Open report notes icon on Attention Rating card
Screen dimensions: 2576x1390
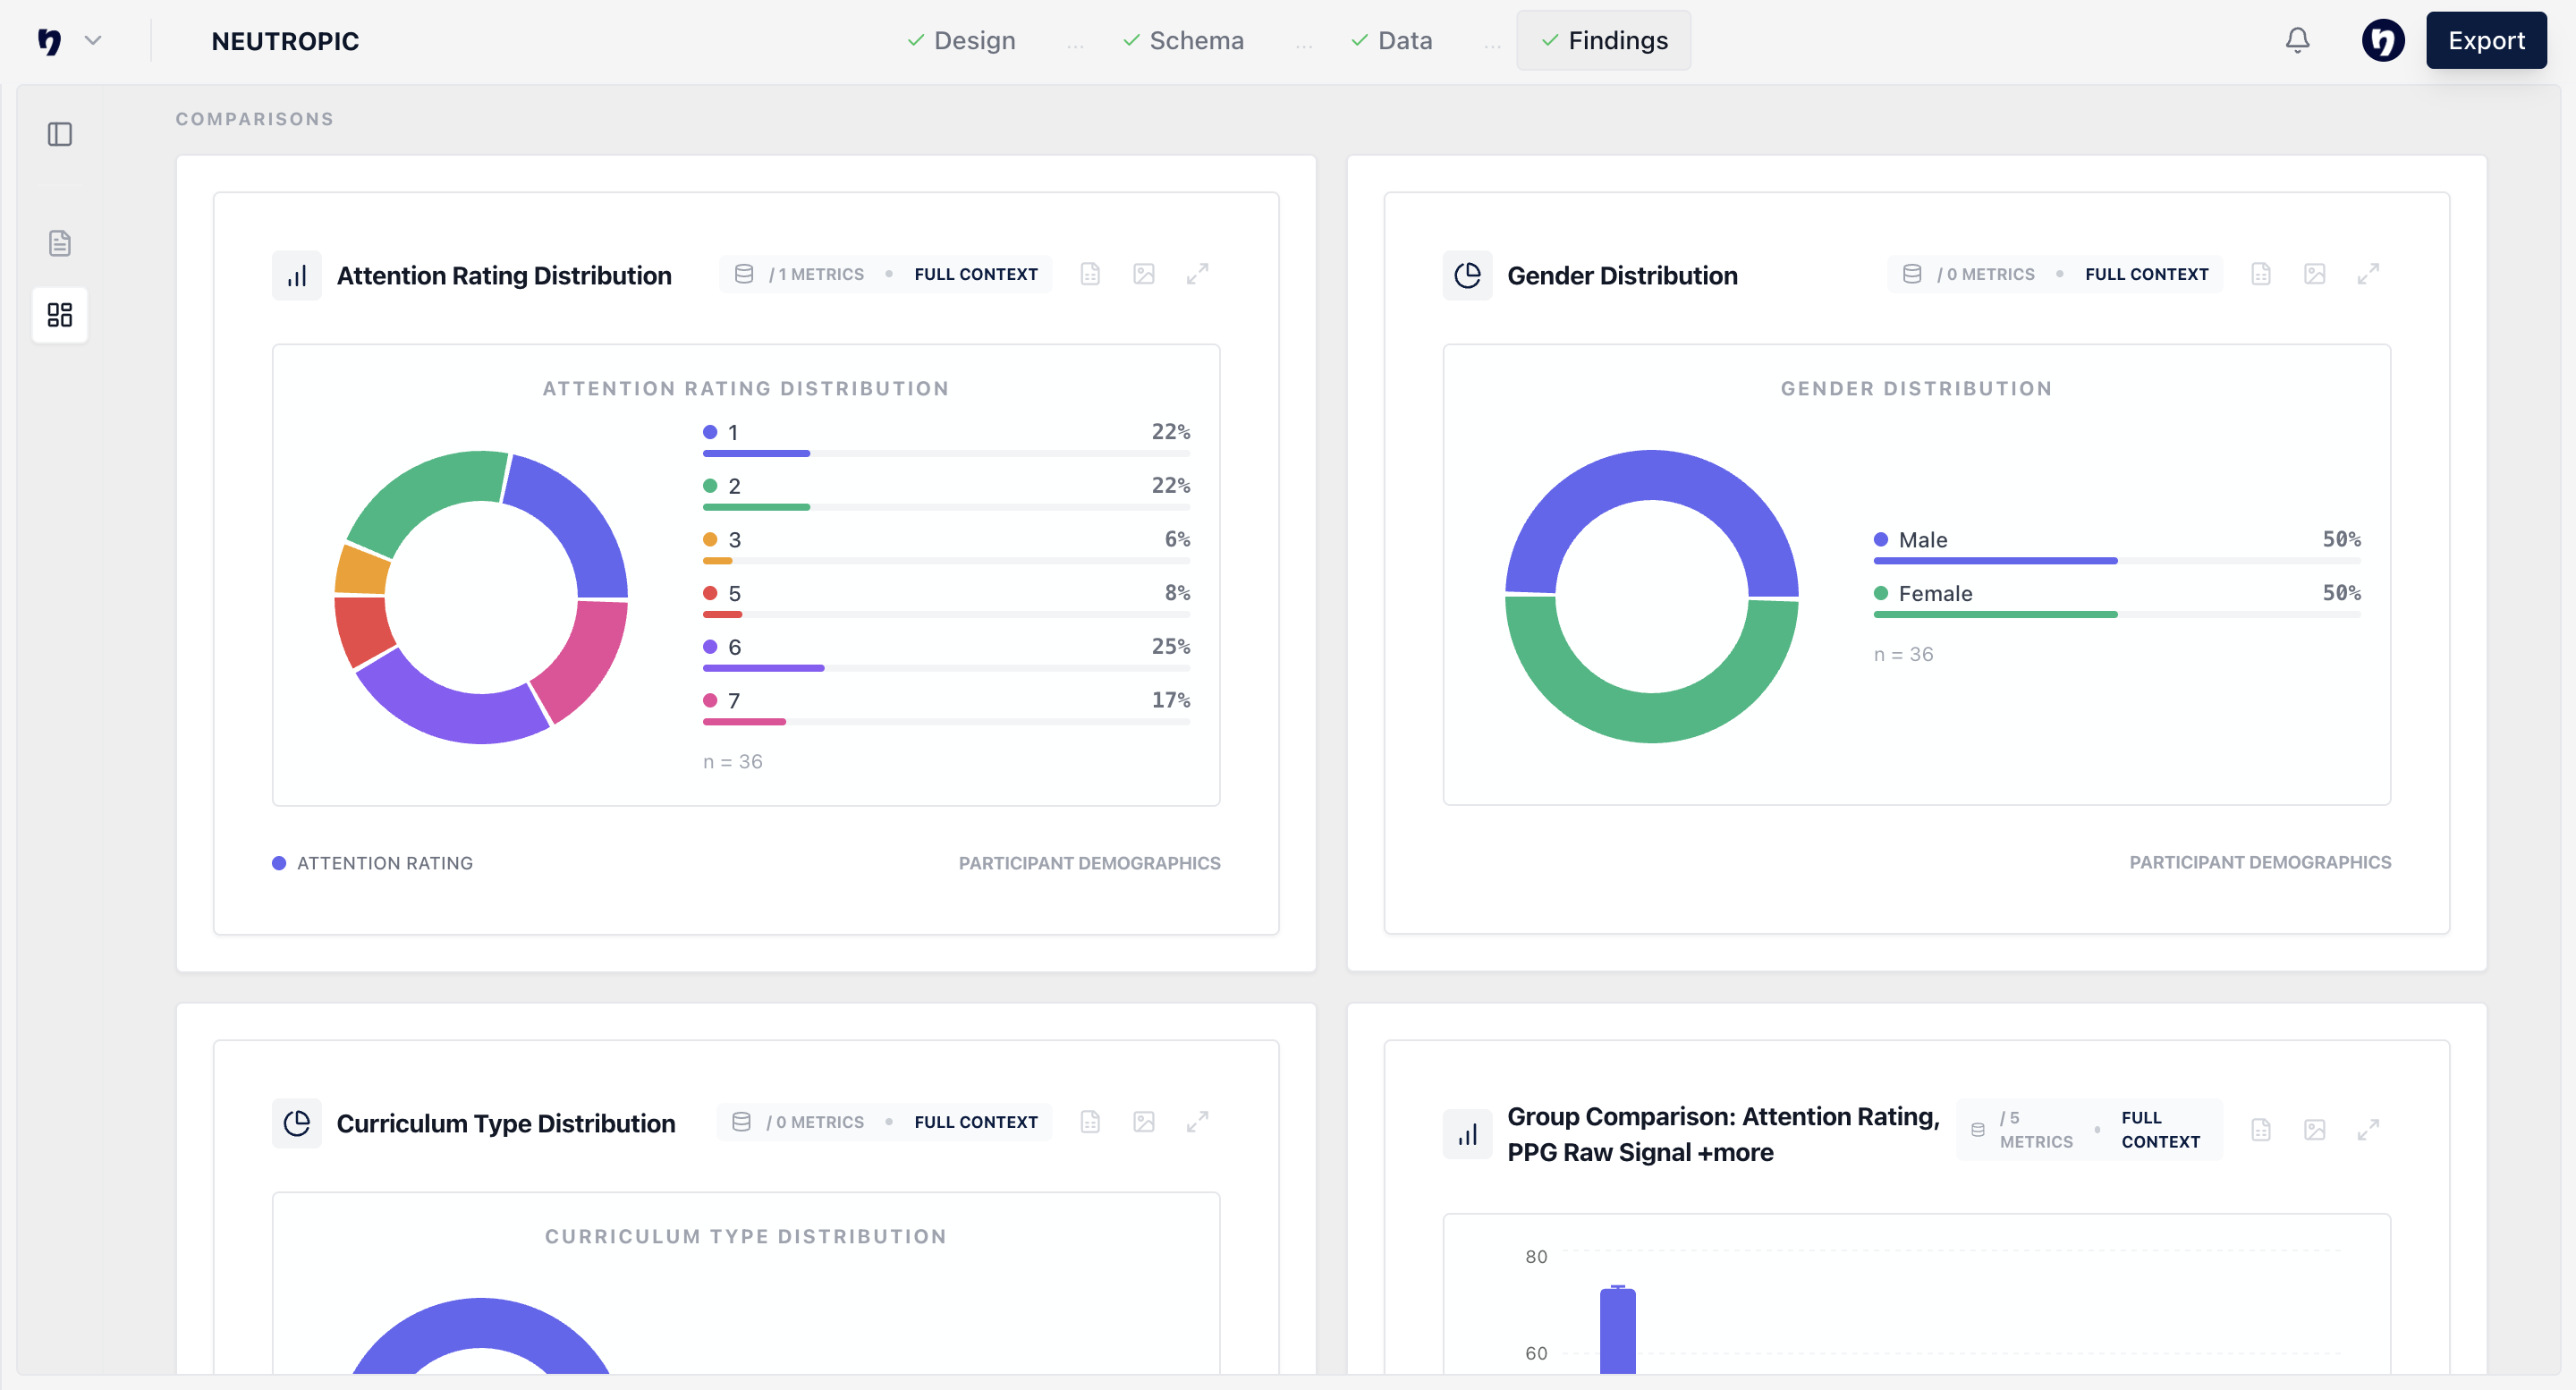click(1090, 273)
